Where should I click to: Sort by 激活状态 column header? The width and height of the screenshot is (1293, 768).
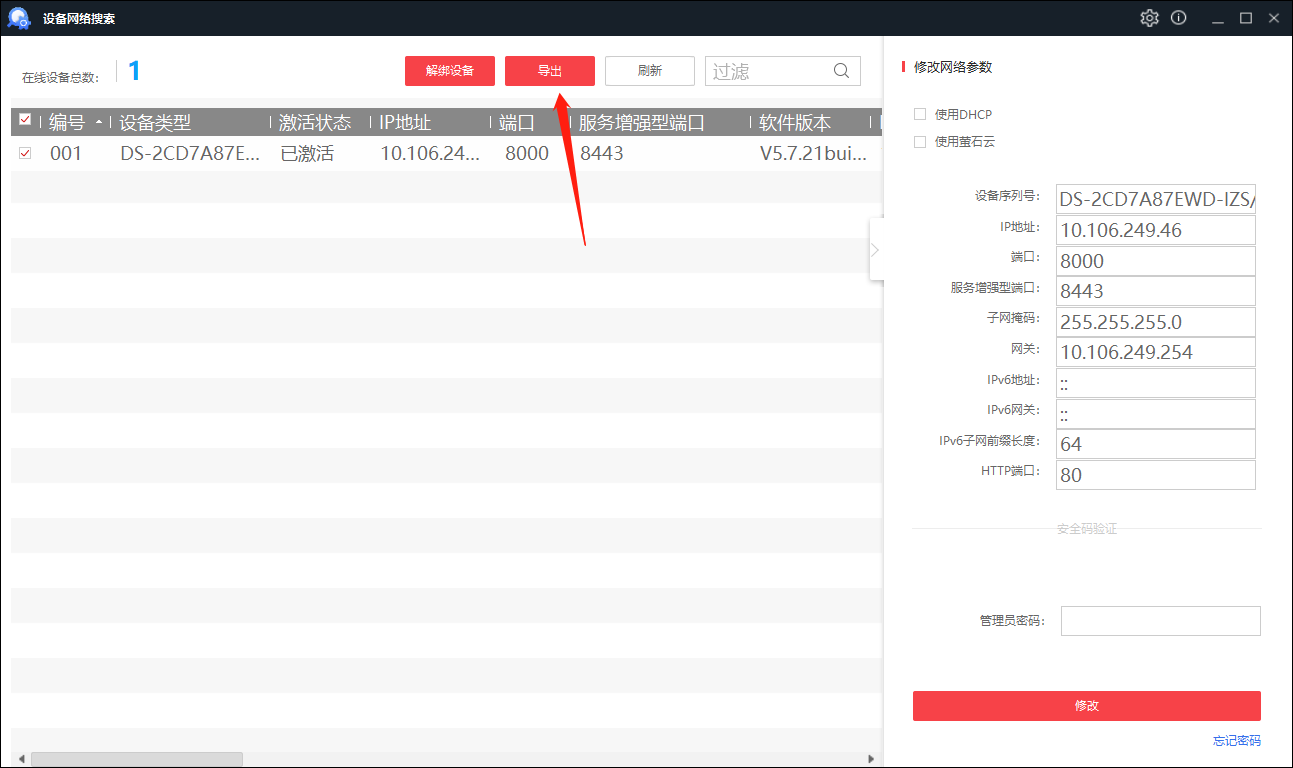coord(315,123)
